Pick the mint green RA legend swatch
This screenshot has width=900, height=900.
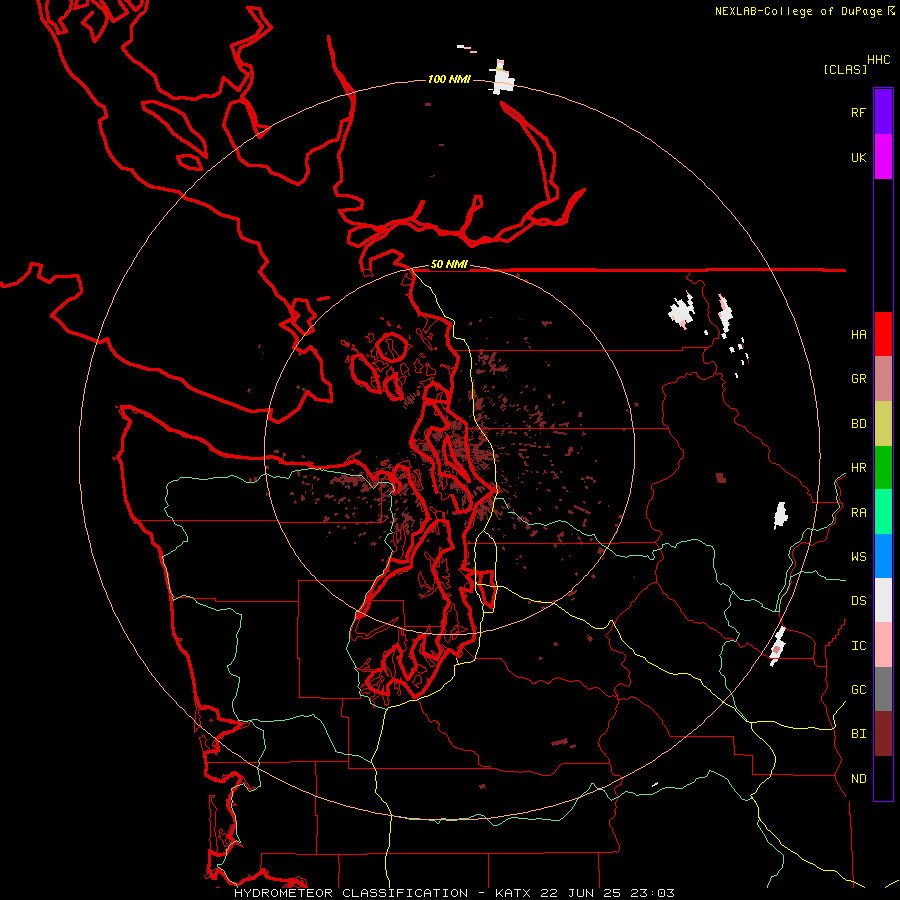[x=883, y=512]
